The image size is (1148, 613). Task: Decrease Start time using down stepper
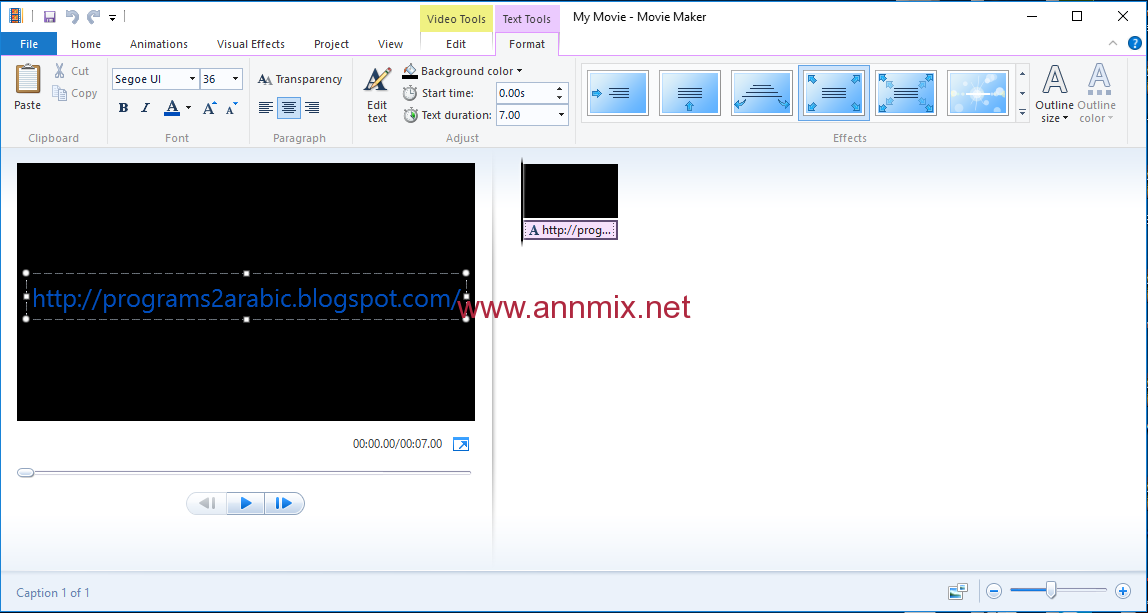pos(560,97)
